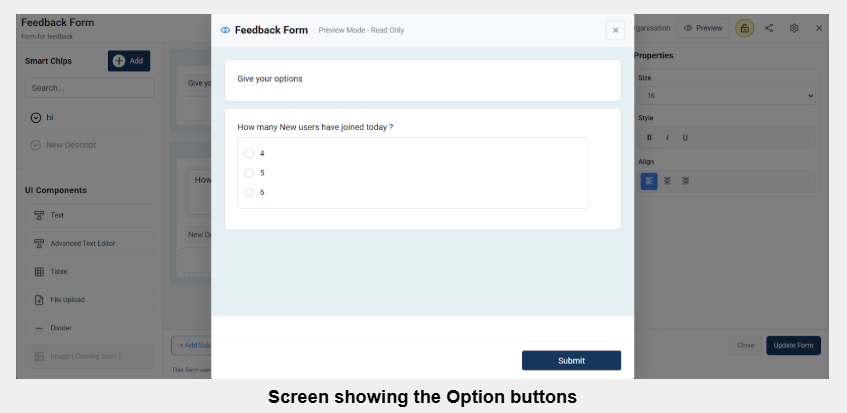
Task: Apply underline text style
Action: (684, 137)
